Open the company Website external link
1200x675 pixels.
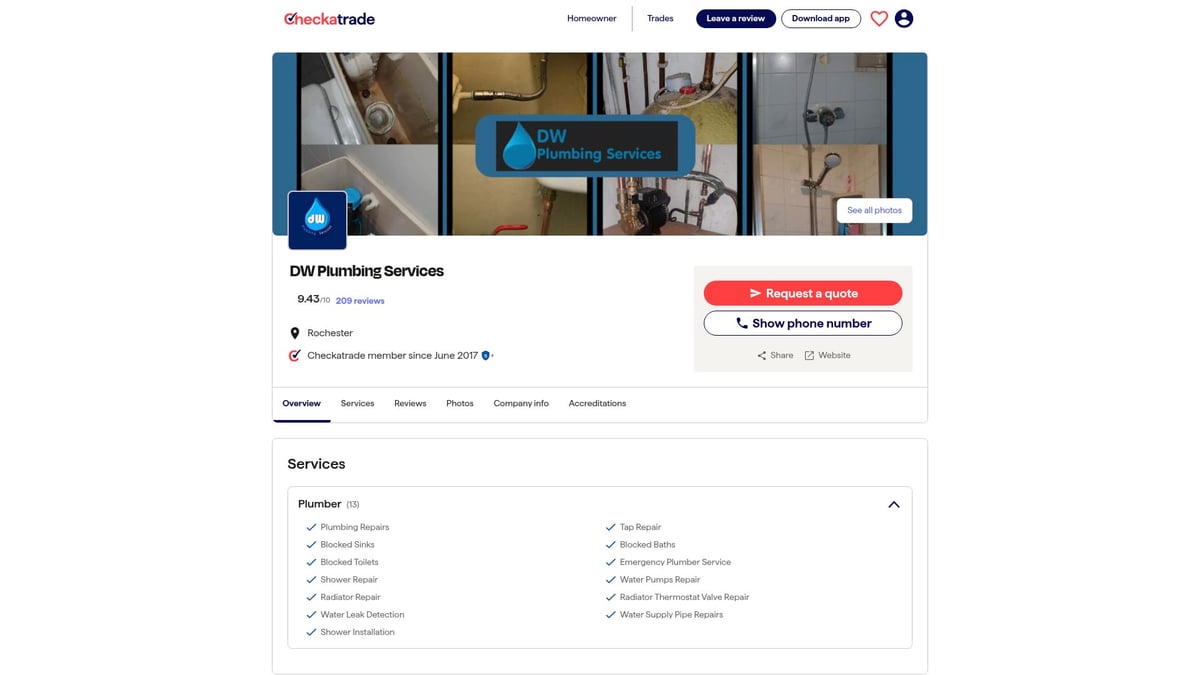[828, 355]
